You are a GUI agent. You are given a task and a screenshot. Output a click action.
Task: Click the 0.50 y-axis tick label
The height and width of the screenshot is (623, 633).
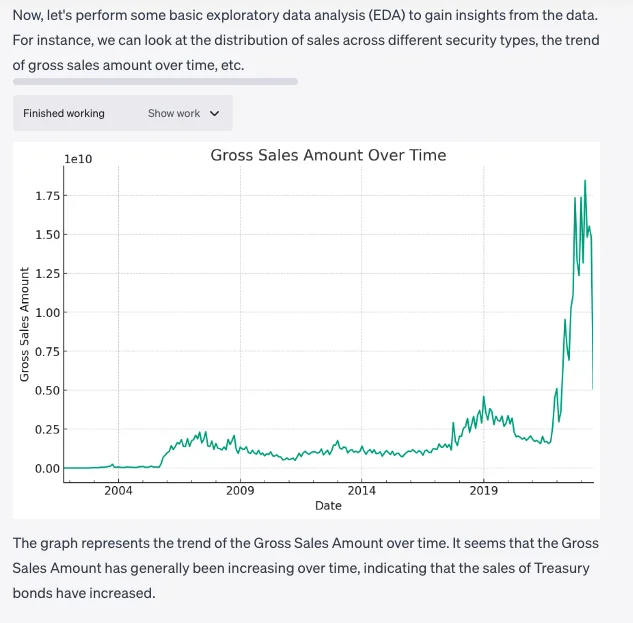49,391
